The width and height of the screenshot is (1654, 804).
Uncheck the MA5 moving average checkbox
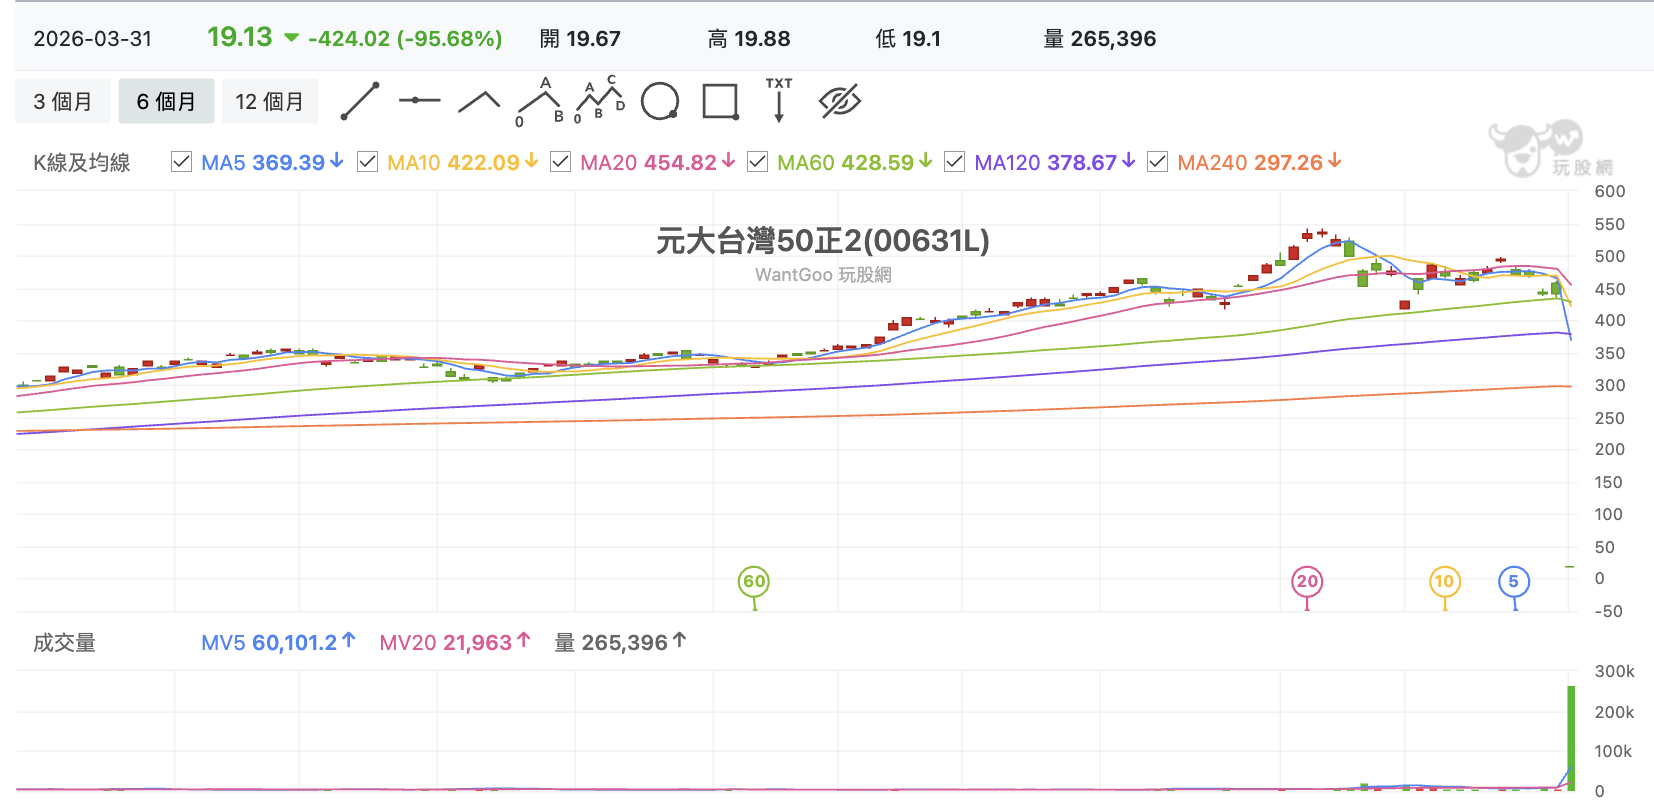(181, 162)
